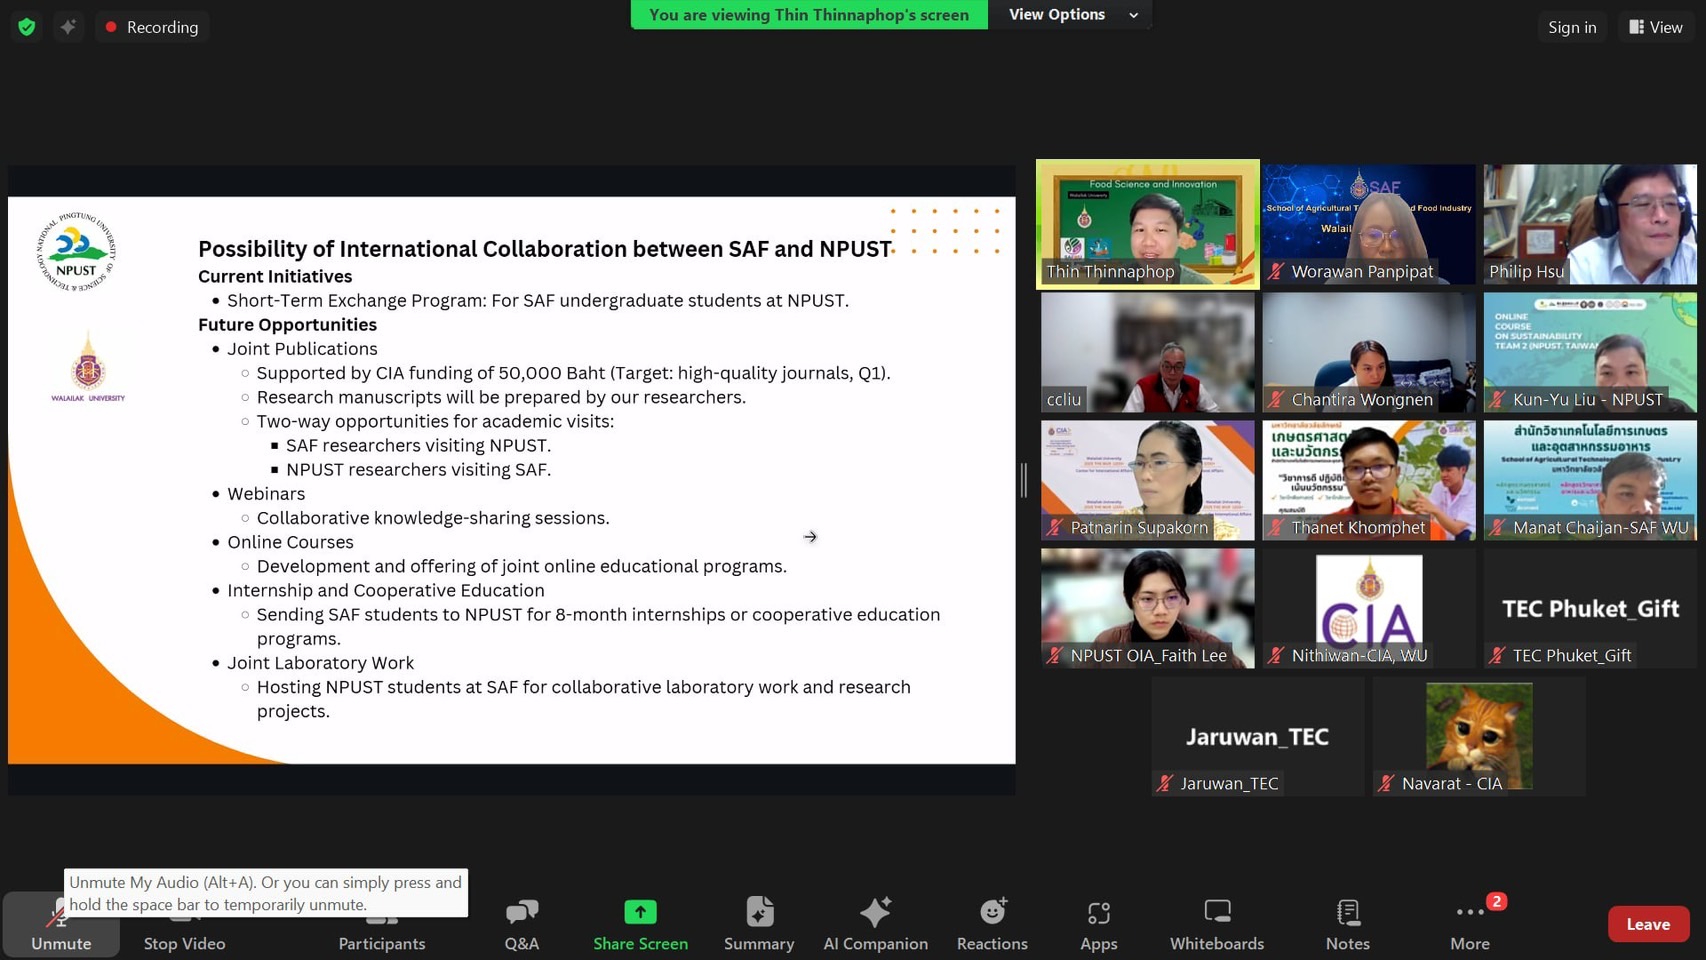Viewport: 1706px width, 960px height.
Task: Open the meeting Summary
Action: click(759, 923)
